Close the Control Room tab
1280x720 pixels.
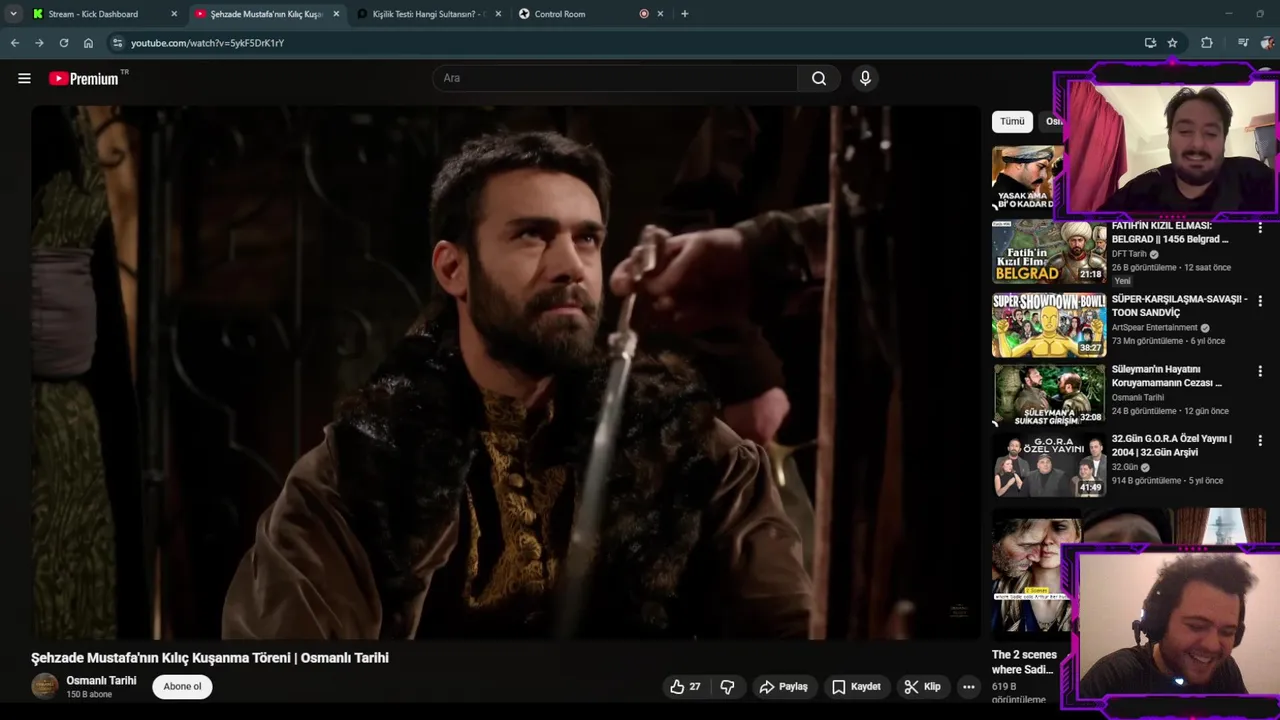coord(660,14)
